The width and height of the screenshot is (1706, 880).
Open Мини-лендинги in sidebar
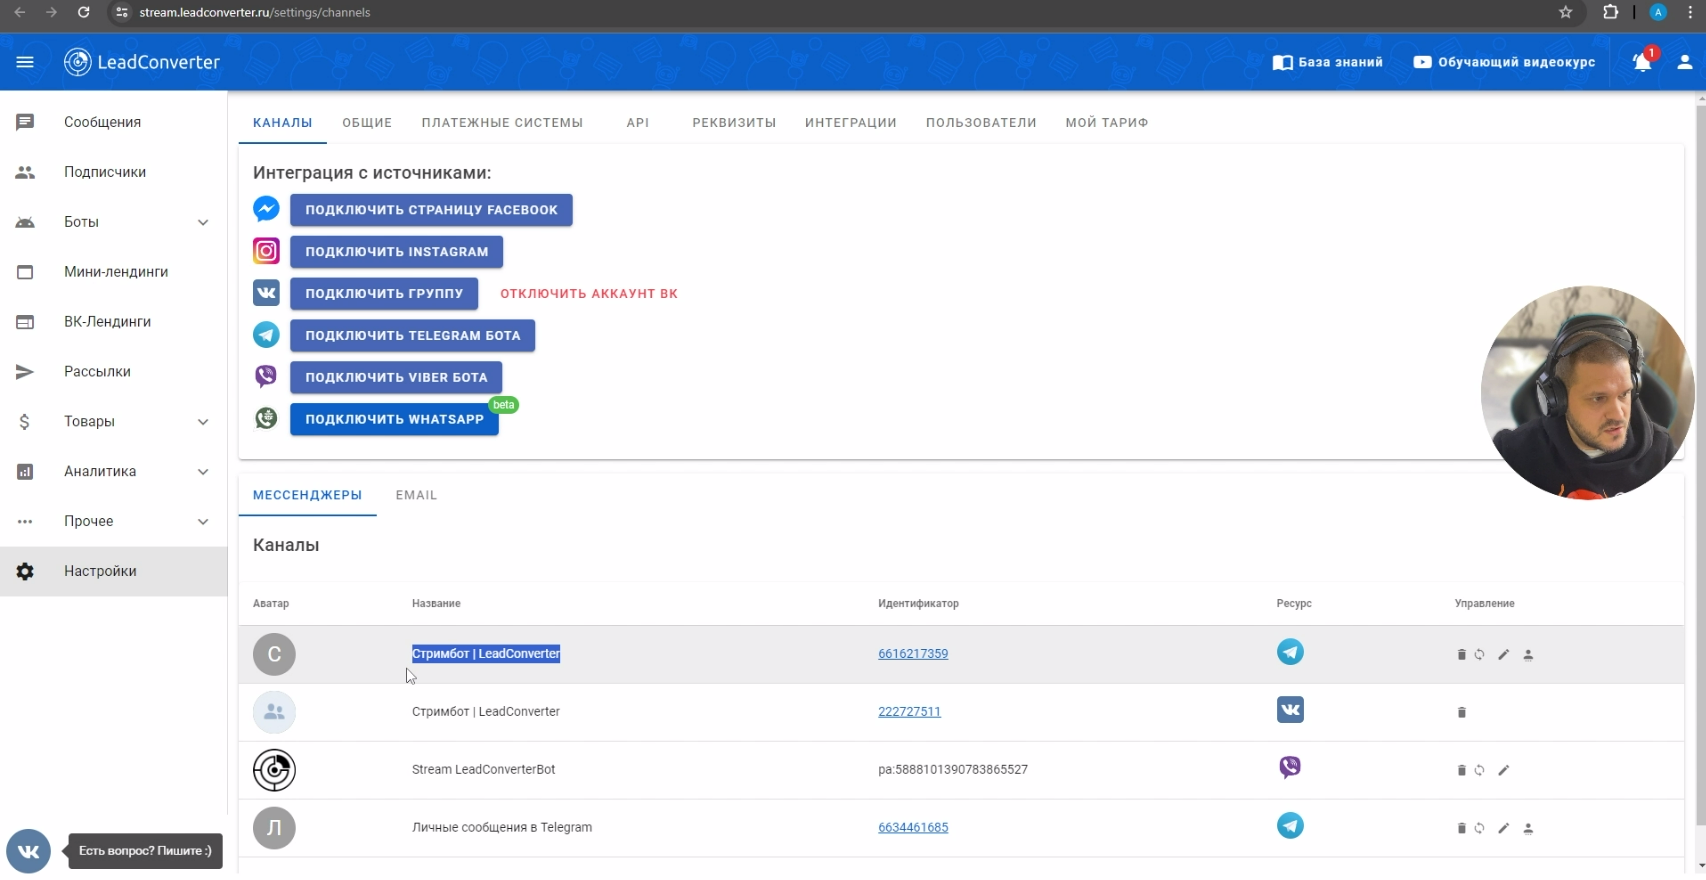[x=113, y=272]
